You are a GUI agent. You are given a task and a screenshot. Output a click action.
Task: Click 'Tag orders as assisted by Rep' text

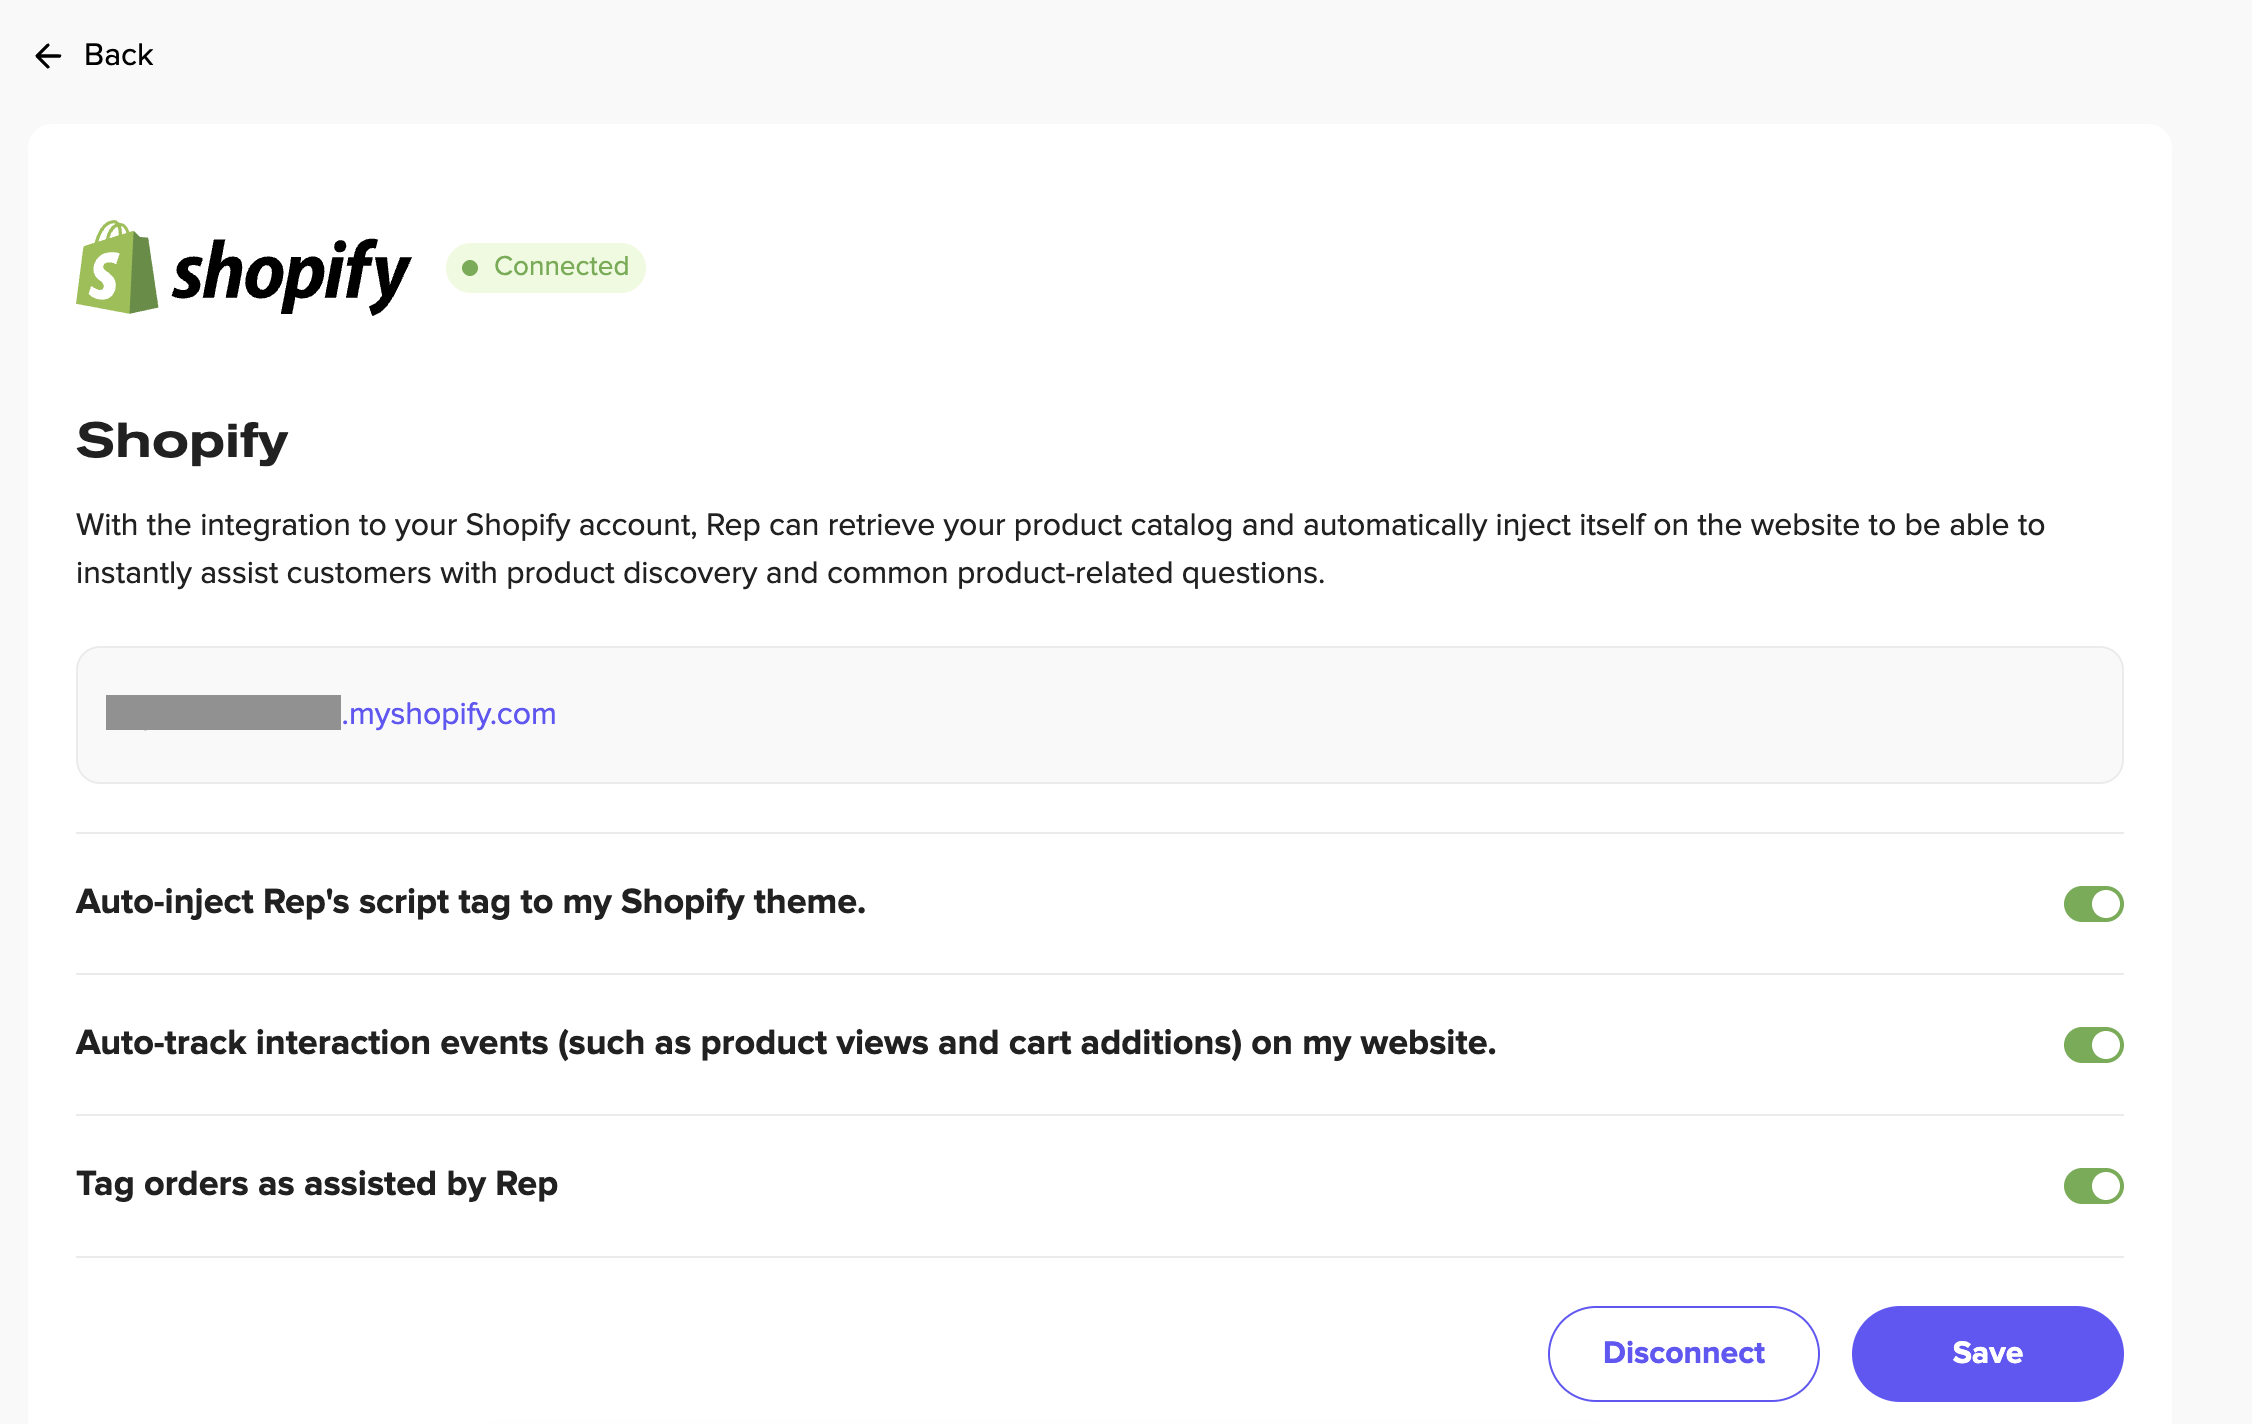coord(317,1184)
